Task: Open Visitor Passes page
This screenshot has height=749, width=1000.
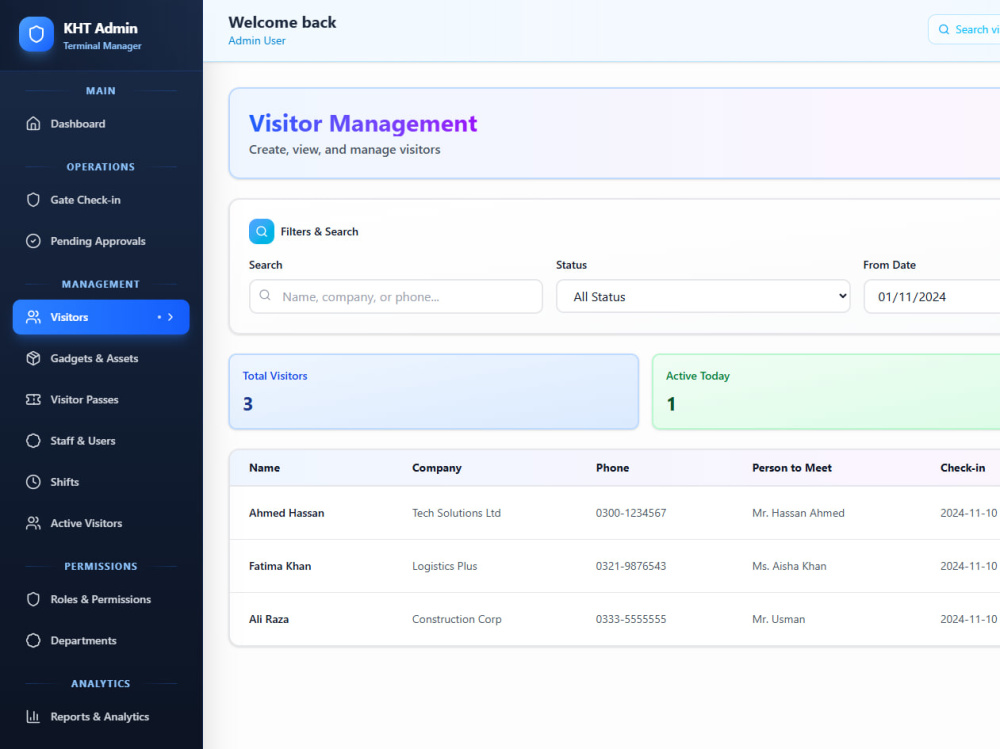Action: pos(101,399)
